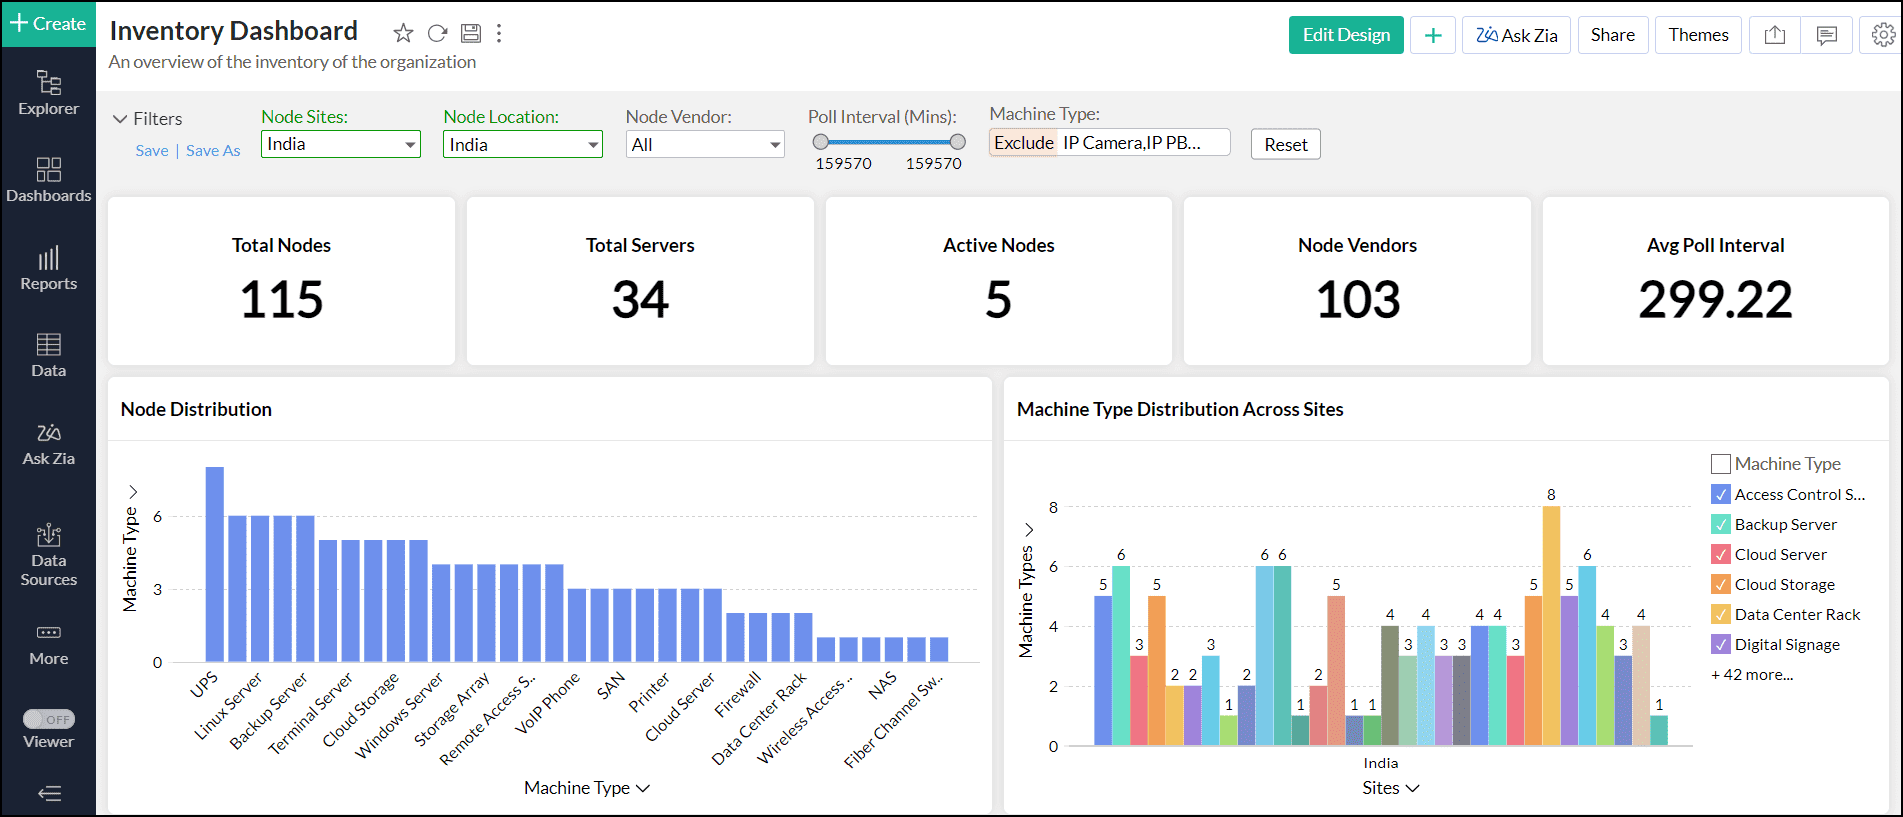This screenshot has width=1903, height=817.
Task: Open the comments icon
Action: (1826, 35)
